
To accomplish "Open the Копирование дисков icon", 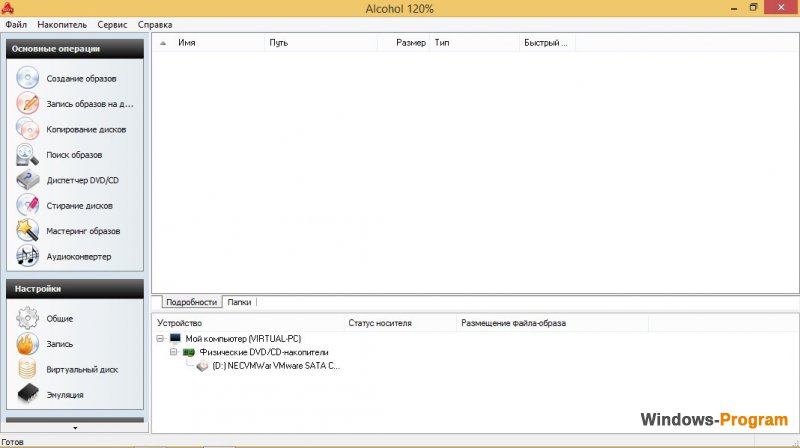I will [x=28, y=129].
